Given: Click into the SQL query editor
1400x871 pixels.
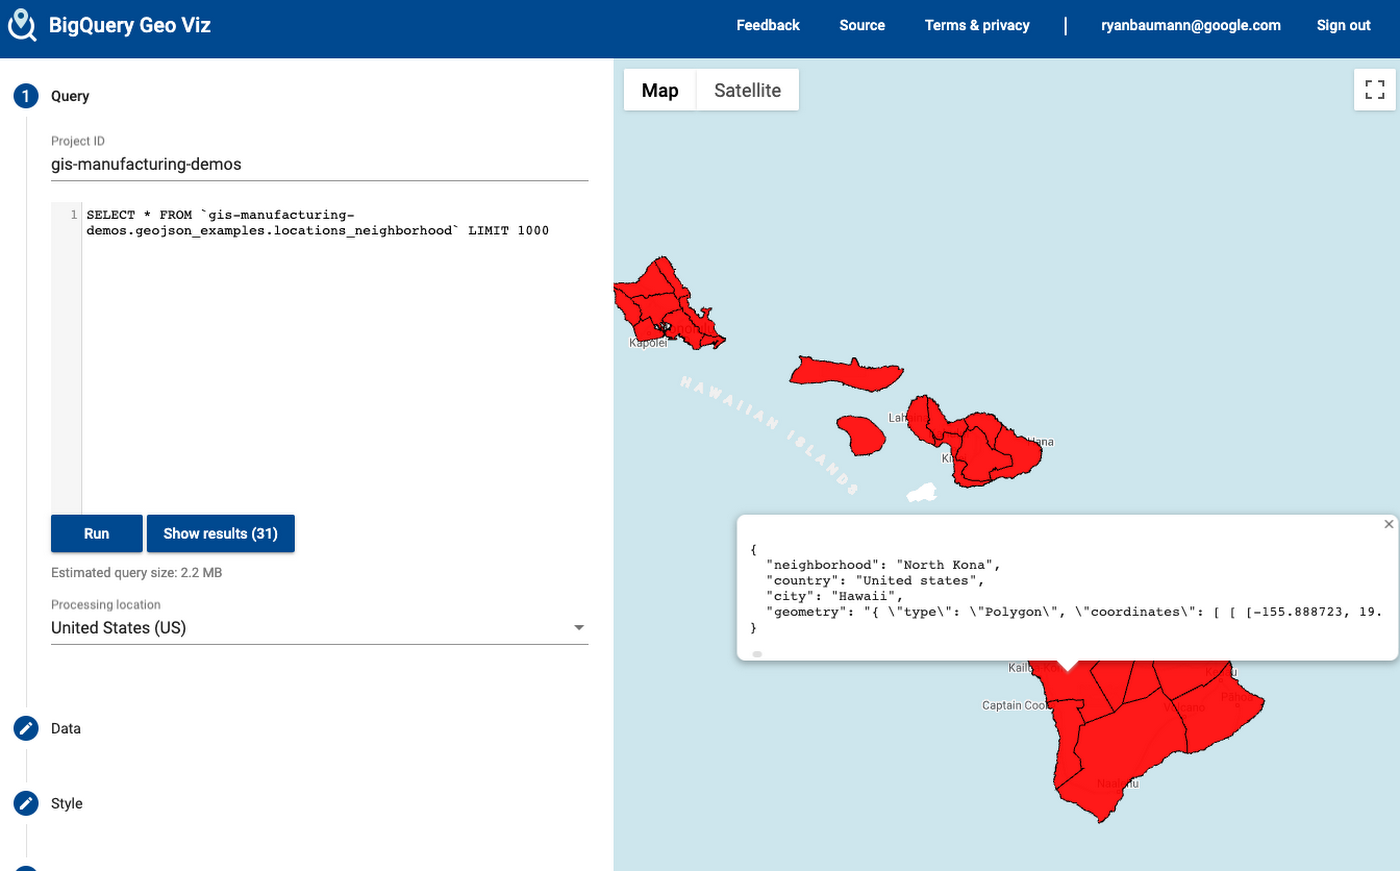Looking at the screenshot, I should (x=319, y=358).
